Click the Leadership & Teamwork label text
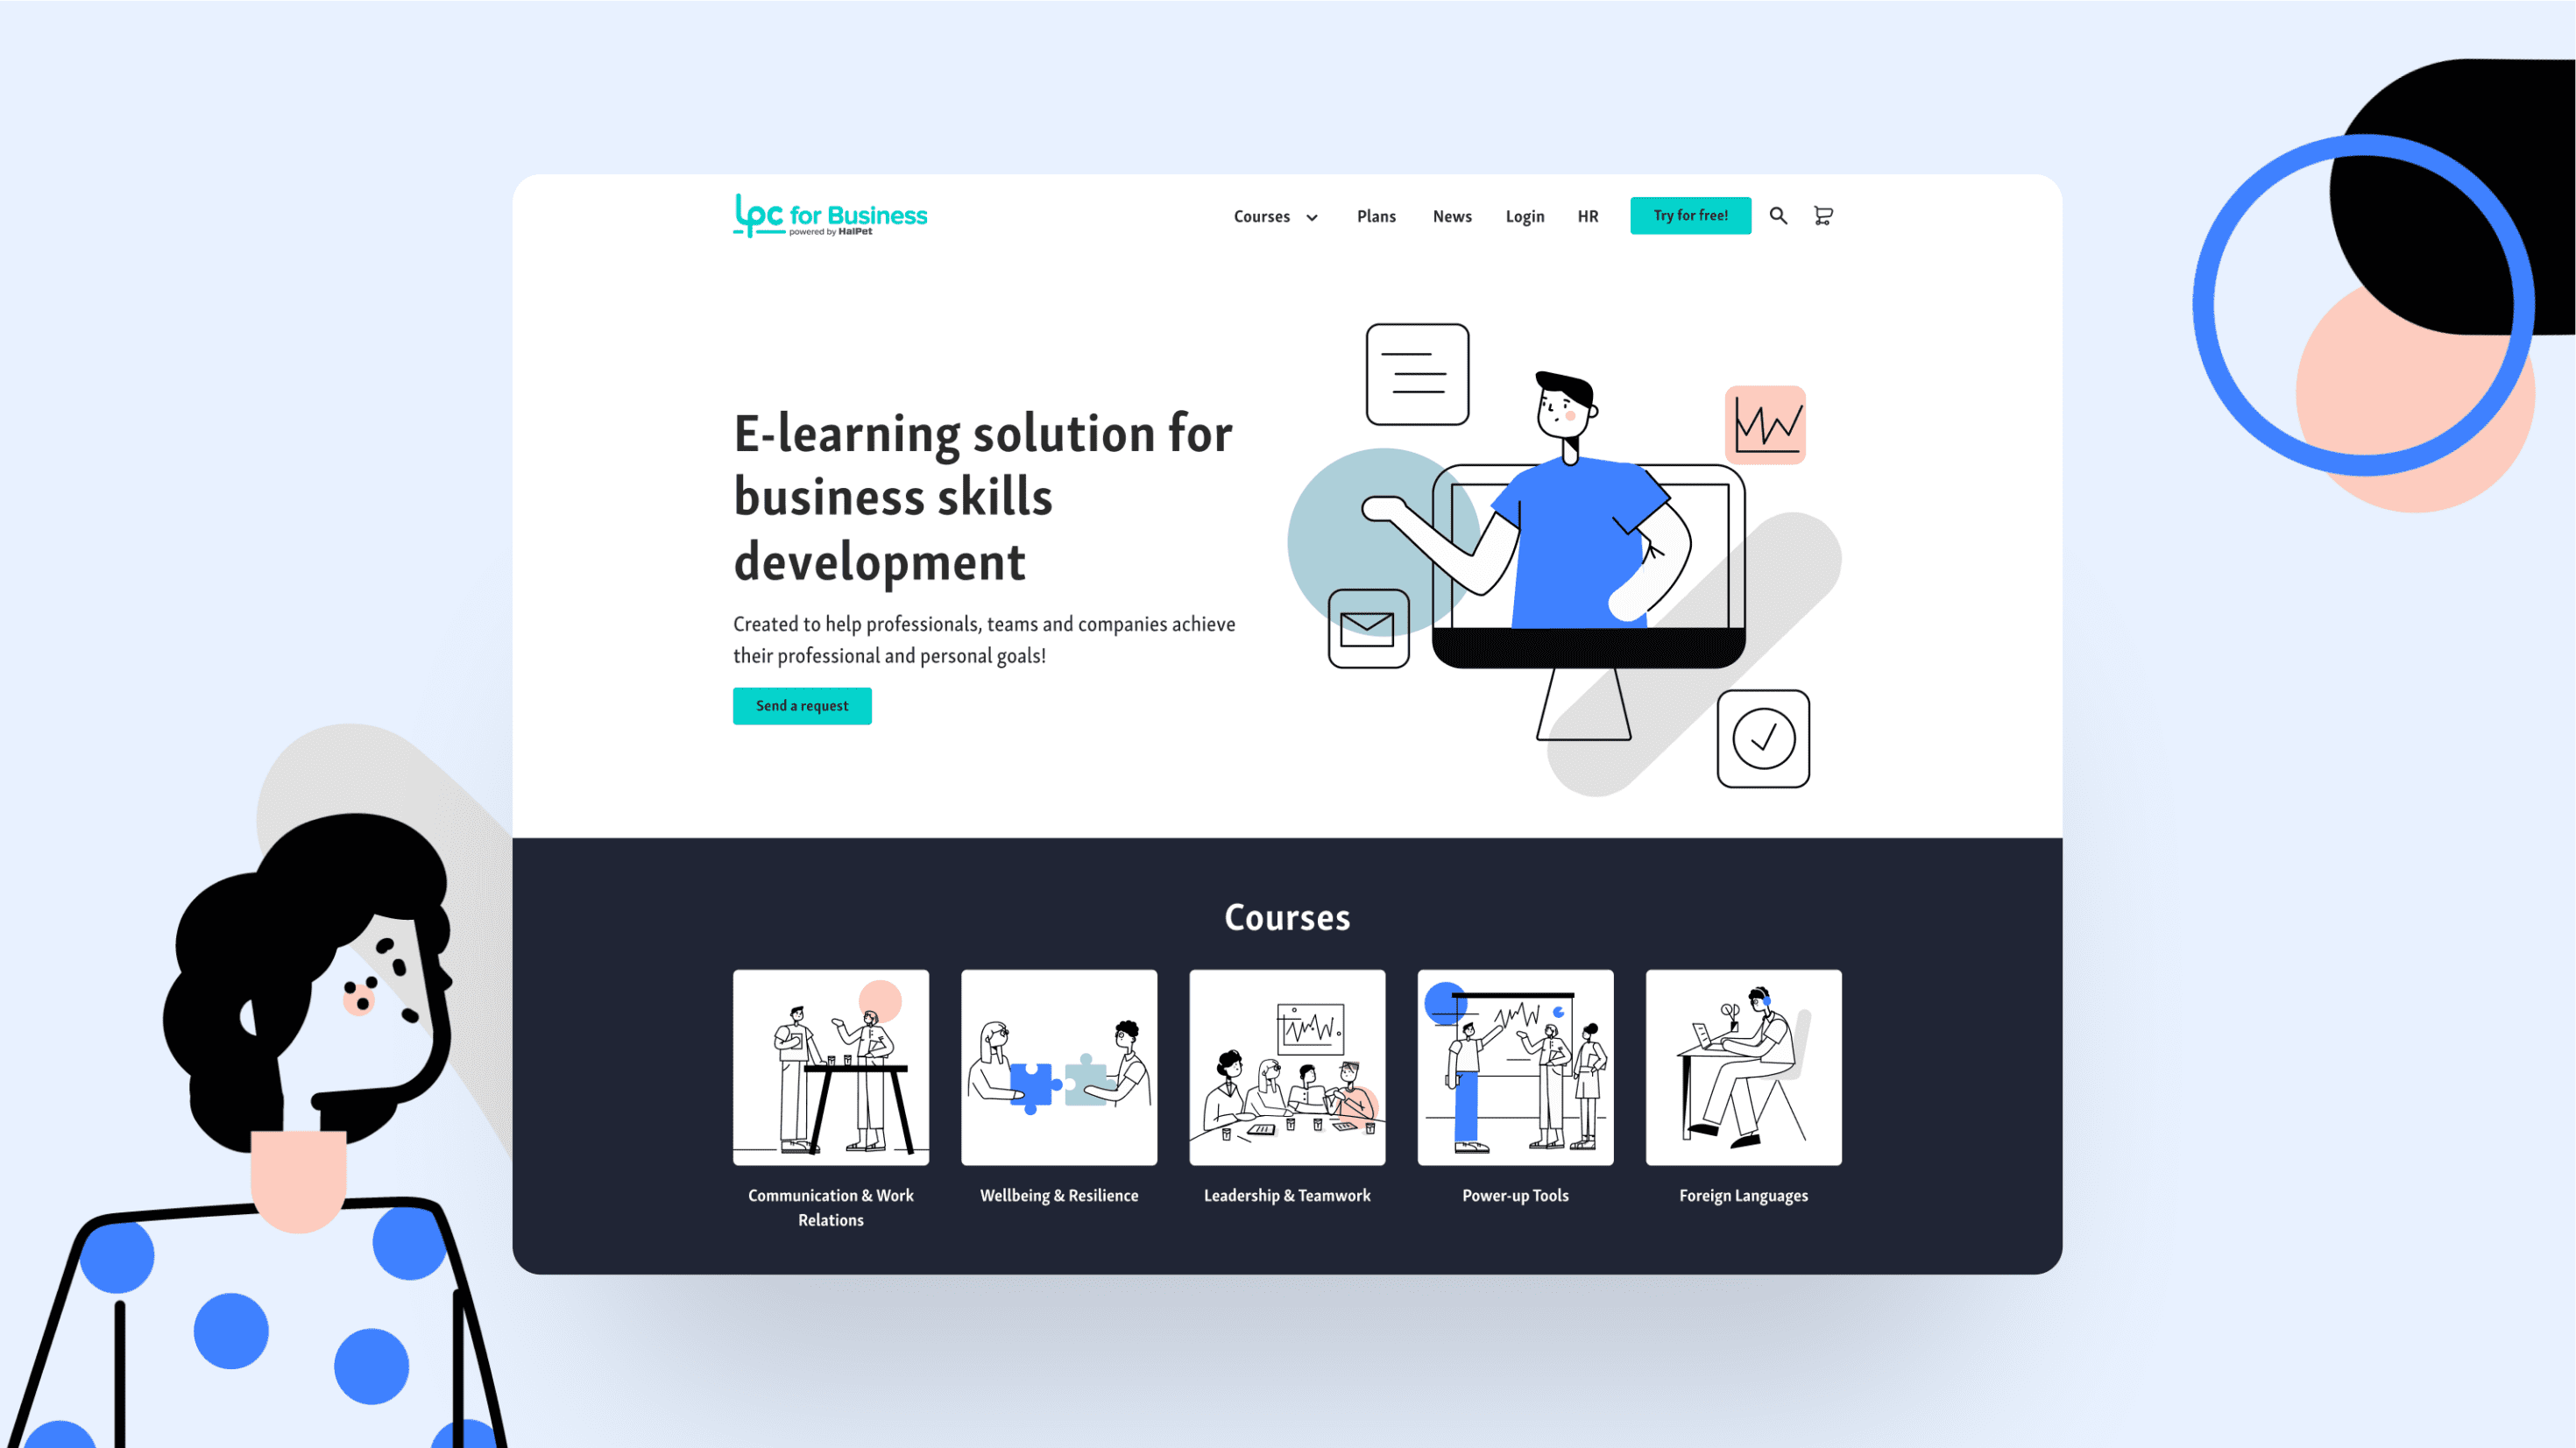Viewport: 2576px width, 1448px height. tap(1288, 1195)
